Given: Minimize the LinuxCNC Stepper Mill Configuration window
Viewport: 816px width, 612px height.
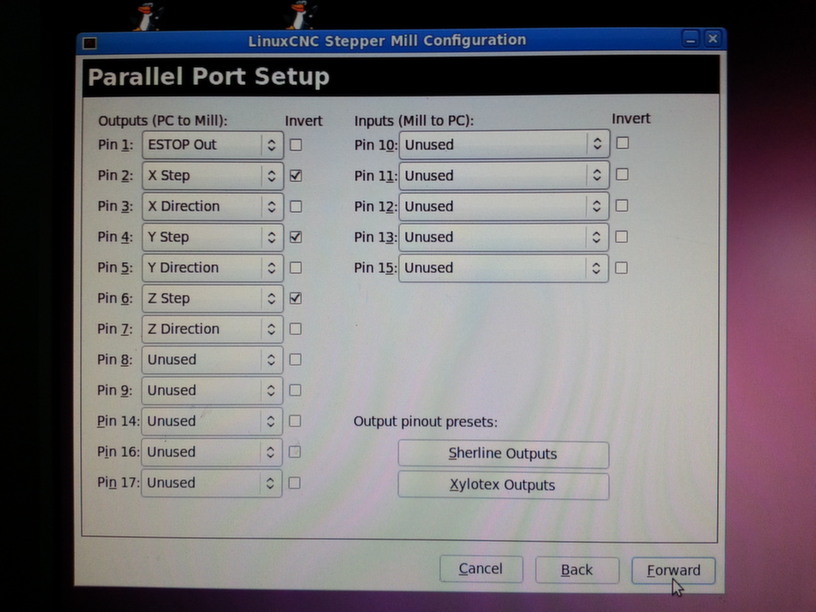Looking at the screenshot, I should click(691, 39).
